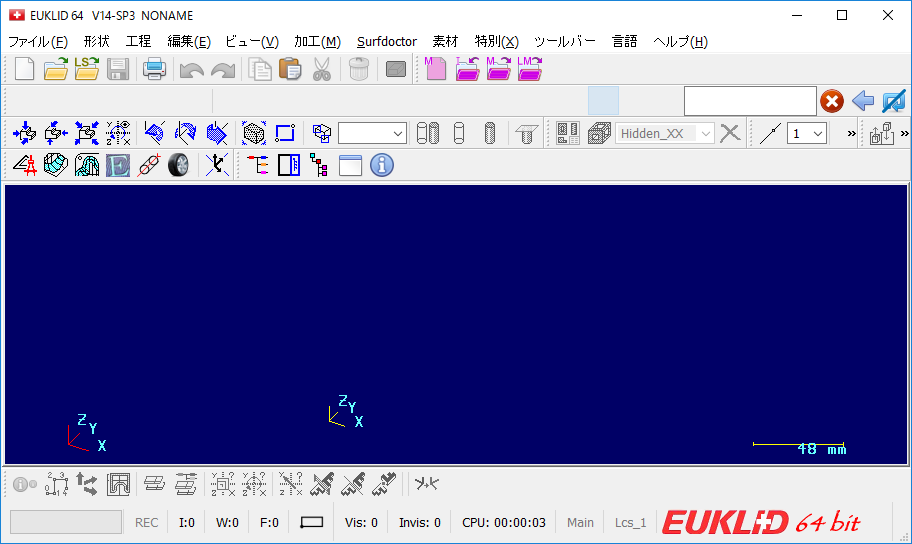Open the line width dropdown showing 1
The image size is (912, 544).
(807, 133)
